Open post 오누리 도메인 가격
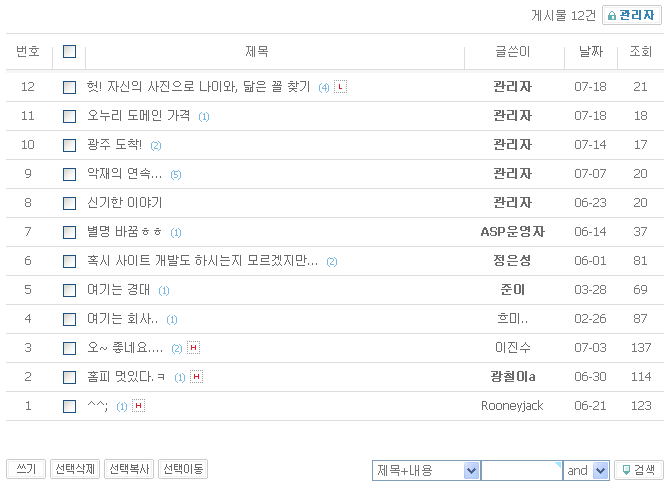670x494 pixels. [x=138, y=115]
